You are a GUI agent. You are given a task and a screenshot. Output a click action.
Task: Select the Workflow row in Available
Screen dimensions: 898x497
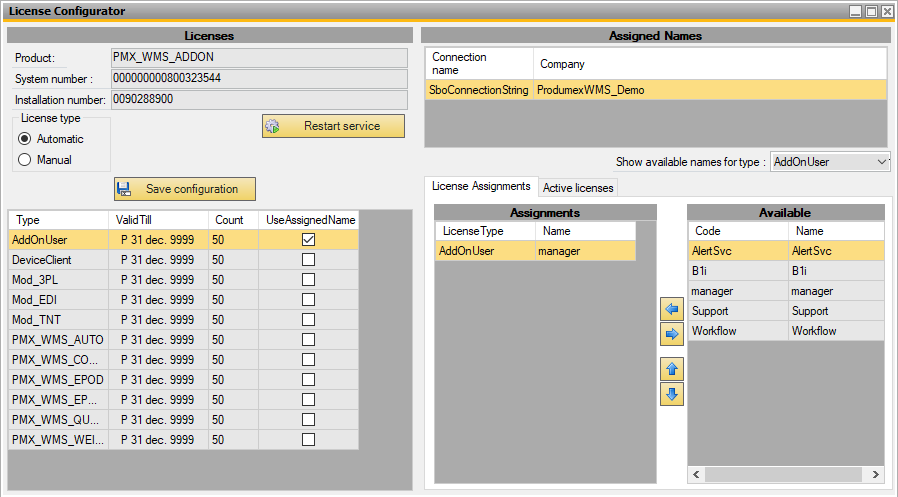click(738, 331)
